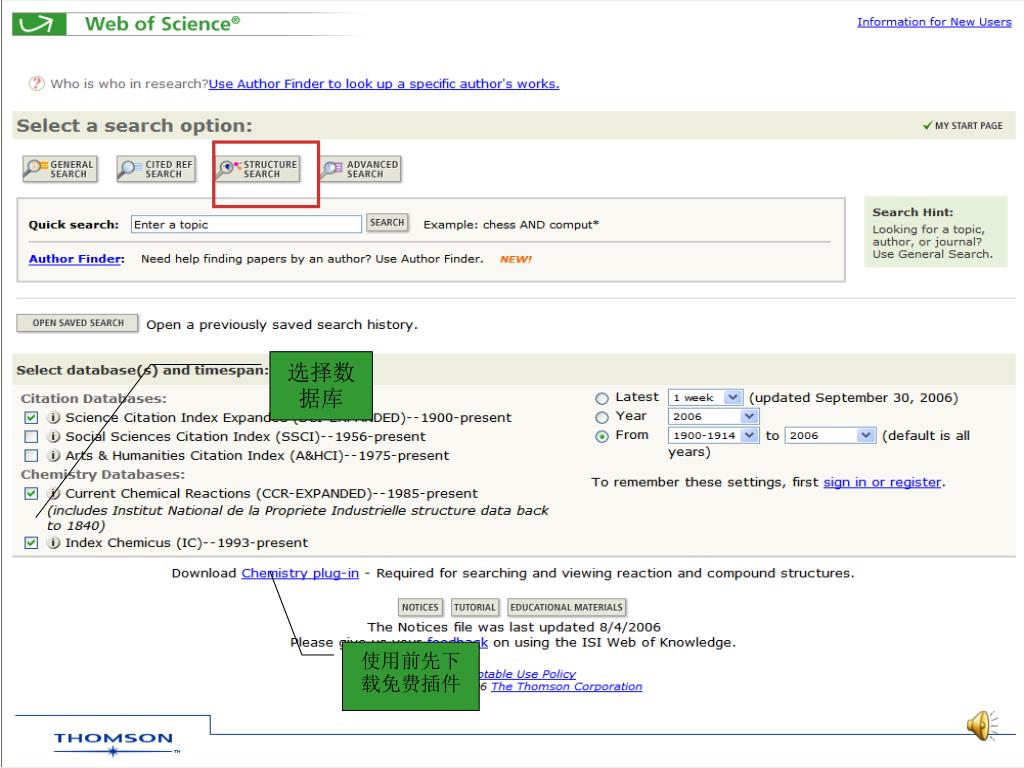This screenshot has height=768, width=1024.
Task: Click the info icon for Index Chemicus
Action: tap(54, 543)
